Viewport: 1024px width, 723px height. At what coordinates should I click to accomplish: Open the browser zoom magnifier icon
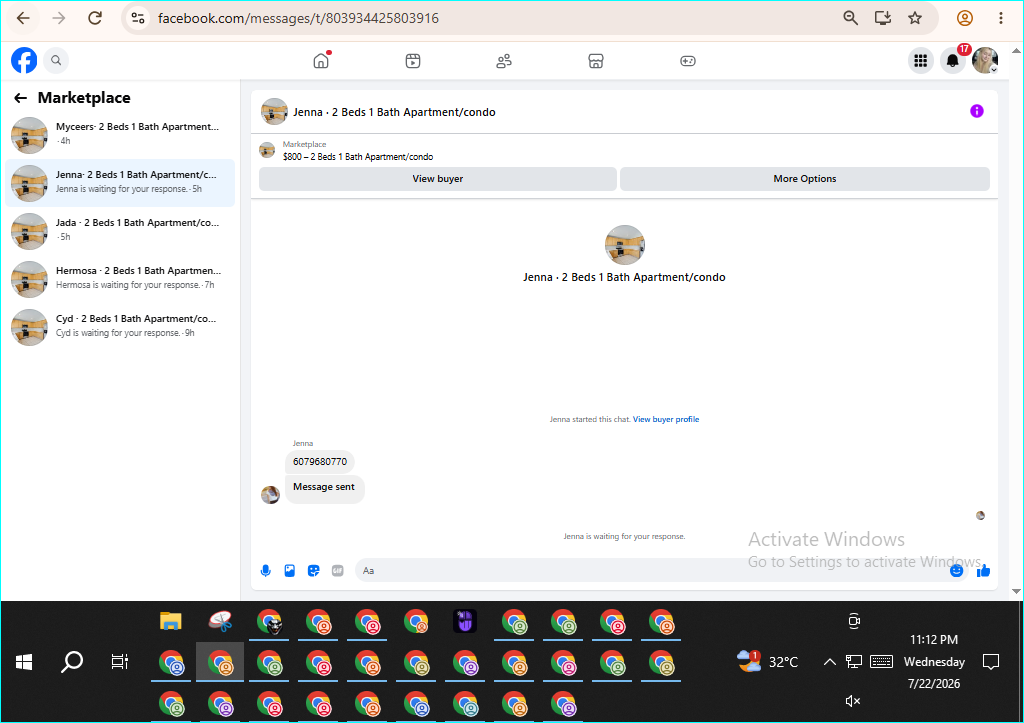pos(850,18)
